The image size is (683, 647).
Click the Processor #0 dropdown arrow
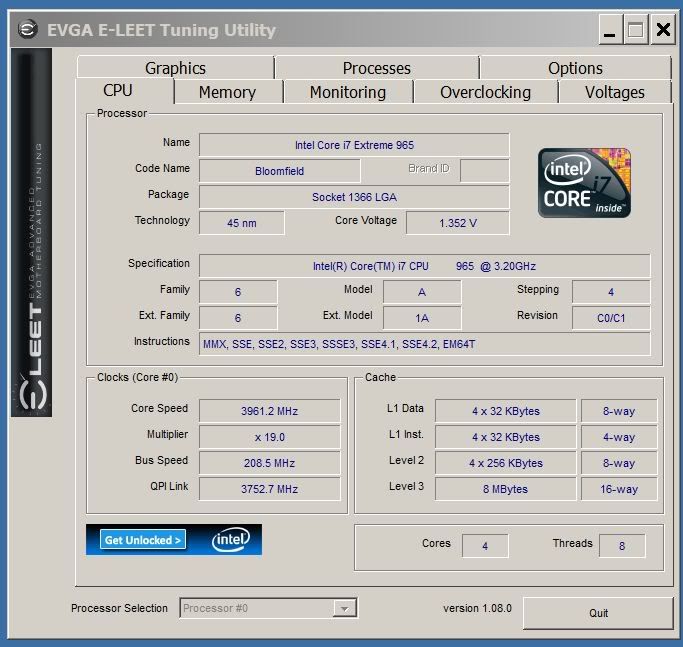point(345,608)
